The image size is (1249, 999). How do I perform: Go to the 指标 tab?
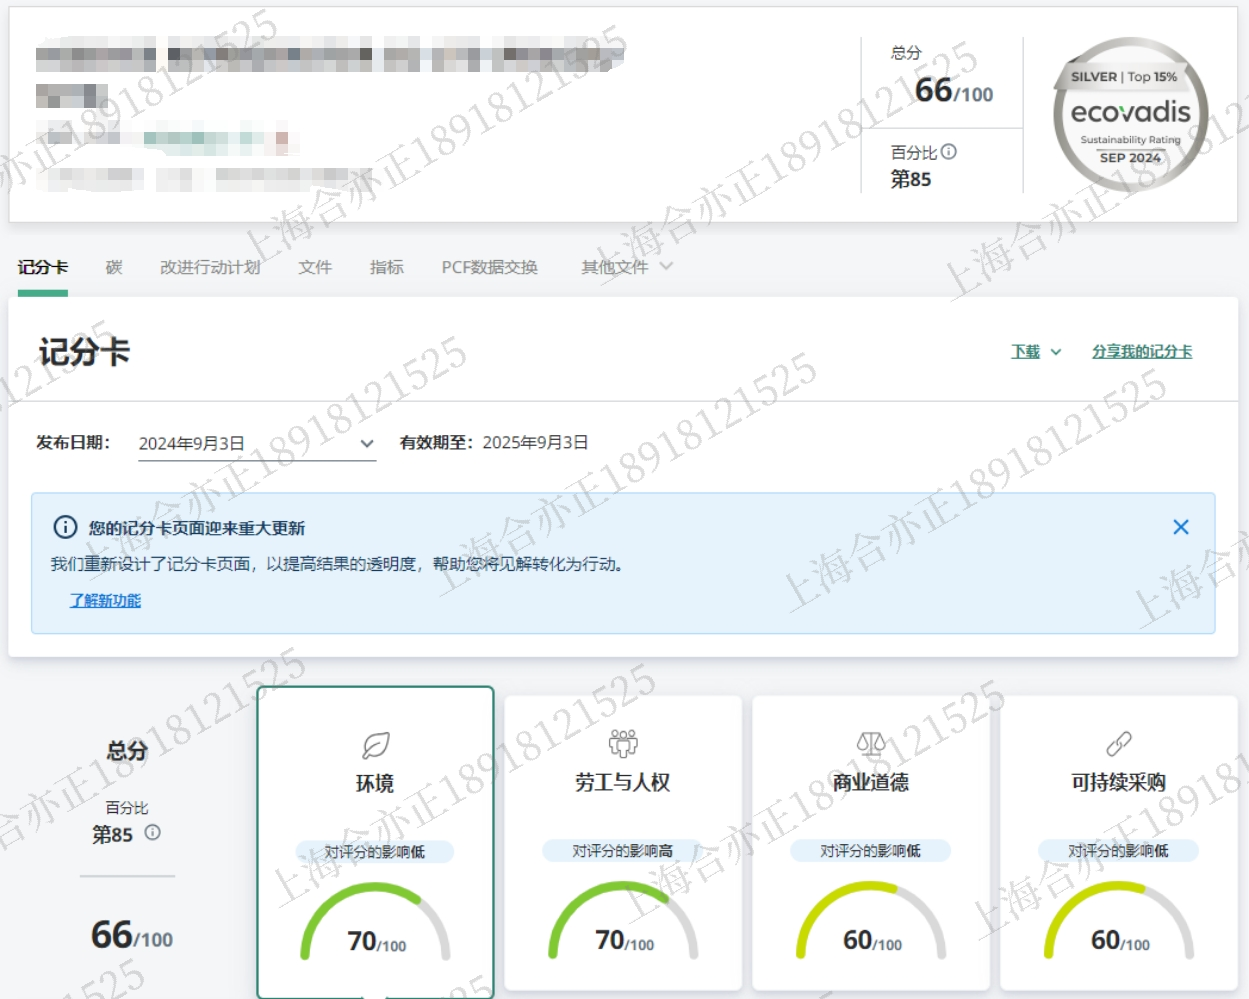click(386, 267)
